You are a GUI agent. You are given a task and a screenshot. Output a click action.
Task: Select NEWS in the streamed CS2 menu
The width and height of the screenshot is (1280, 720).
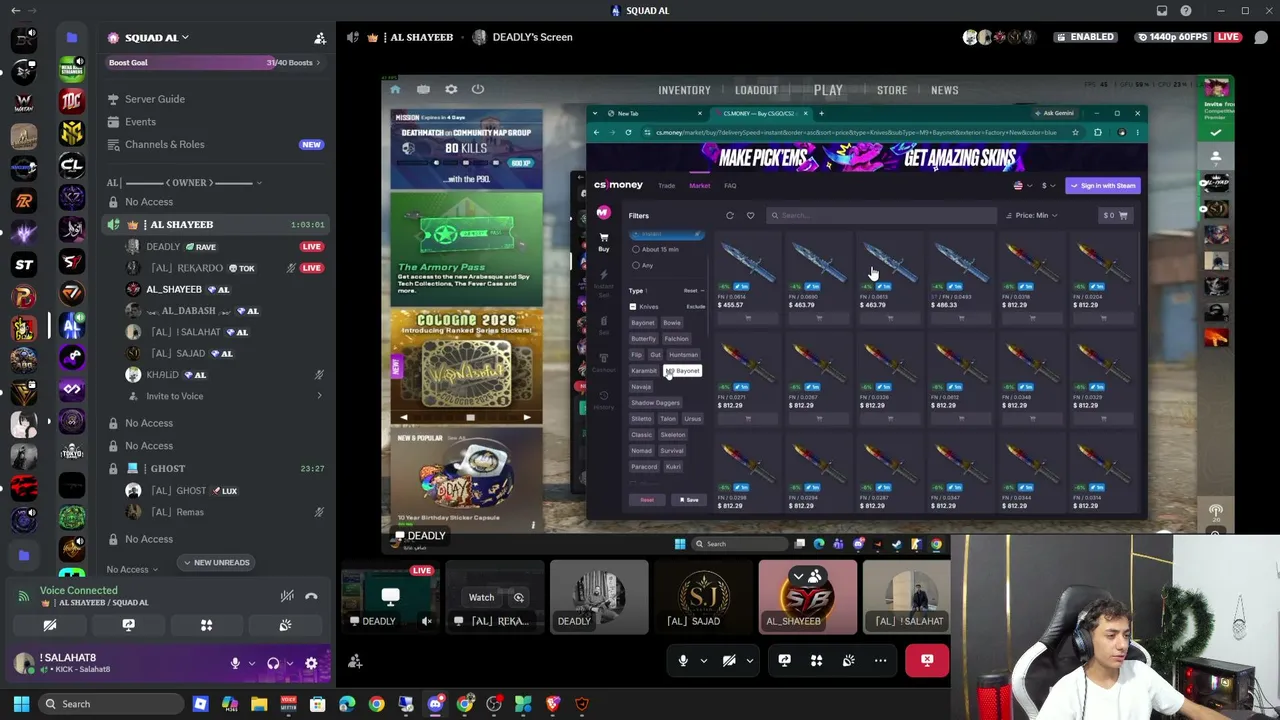pyautogui.click(x=944, y=90)
